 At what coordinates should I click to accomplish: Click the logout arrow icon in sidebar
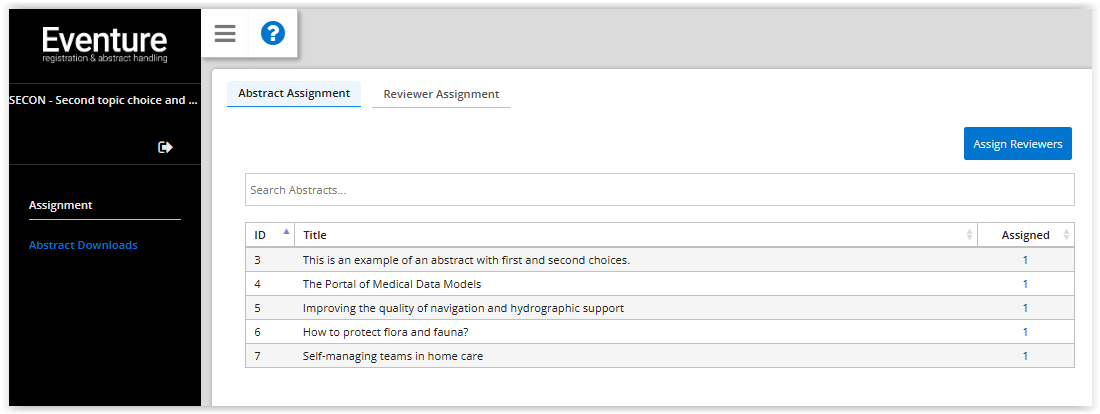pyautogui.click(x=165, y=147)
